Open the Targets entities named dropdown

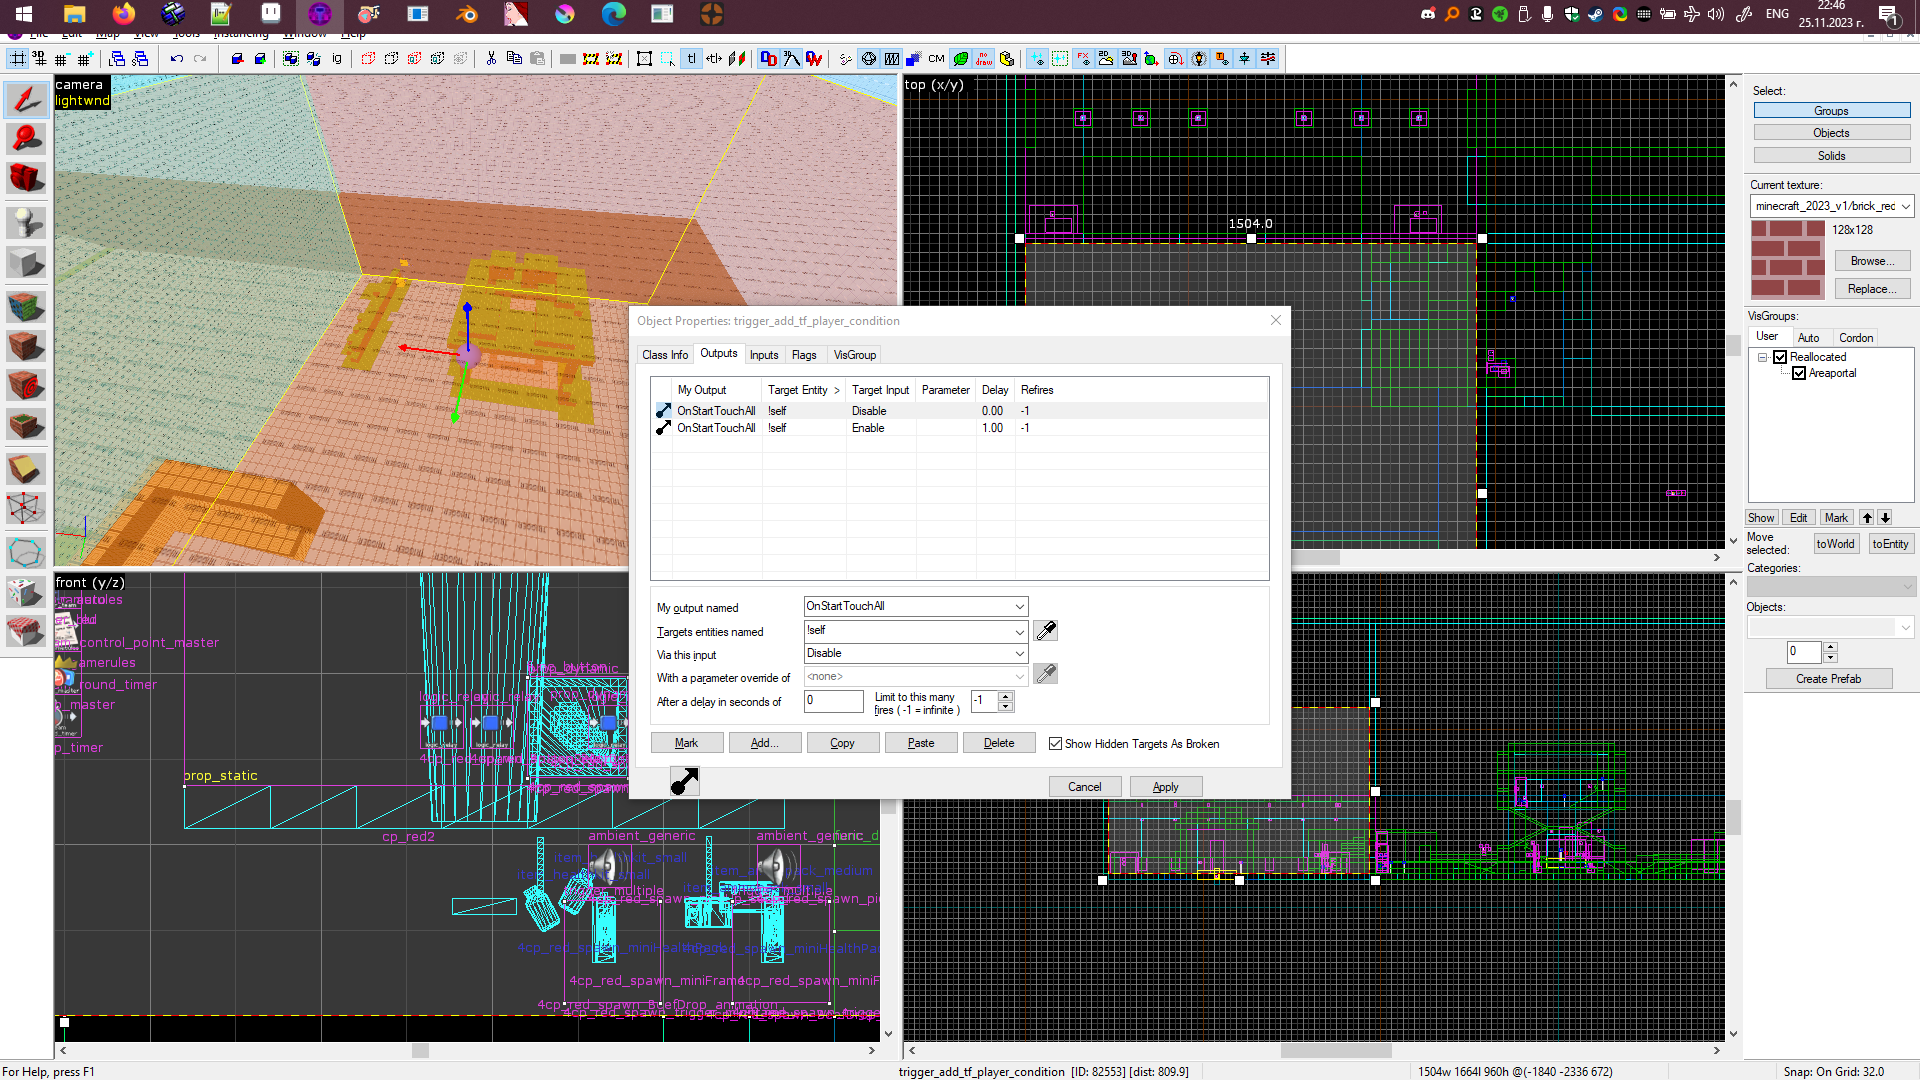coord(1019,631)
